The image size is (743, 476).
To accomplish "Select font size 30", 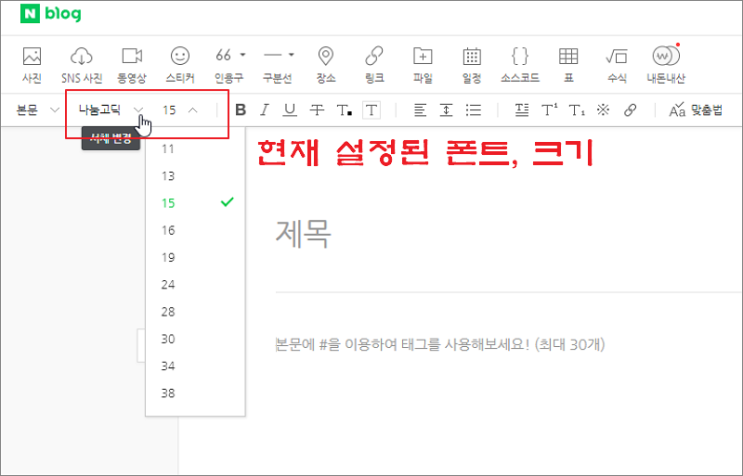I will point(195,339).
